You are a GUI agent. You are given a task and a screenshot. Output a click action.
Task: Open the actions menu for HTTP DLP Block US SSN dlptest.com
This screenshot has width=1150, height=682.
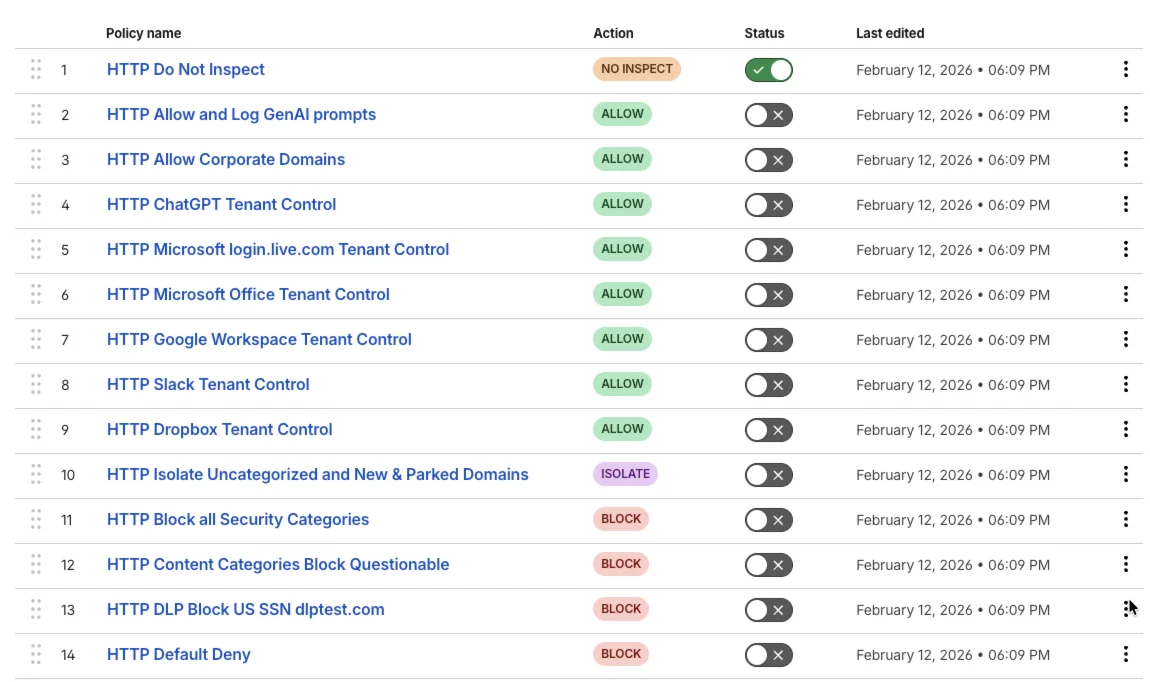(x=1126, y=609)
